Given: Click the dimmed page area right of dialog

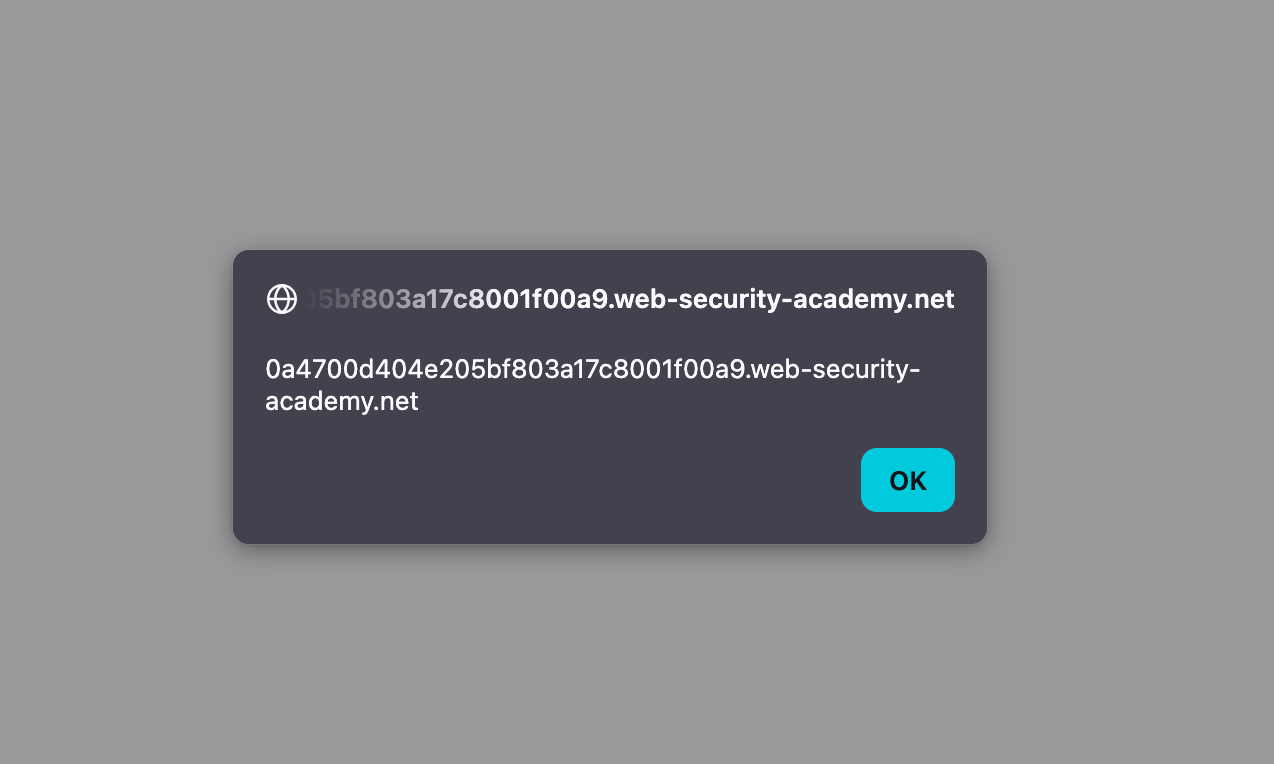Looking at the screenshot, I should tap(1130, 400).
